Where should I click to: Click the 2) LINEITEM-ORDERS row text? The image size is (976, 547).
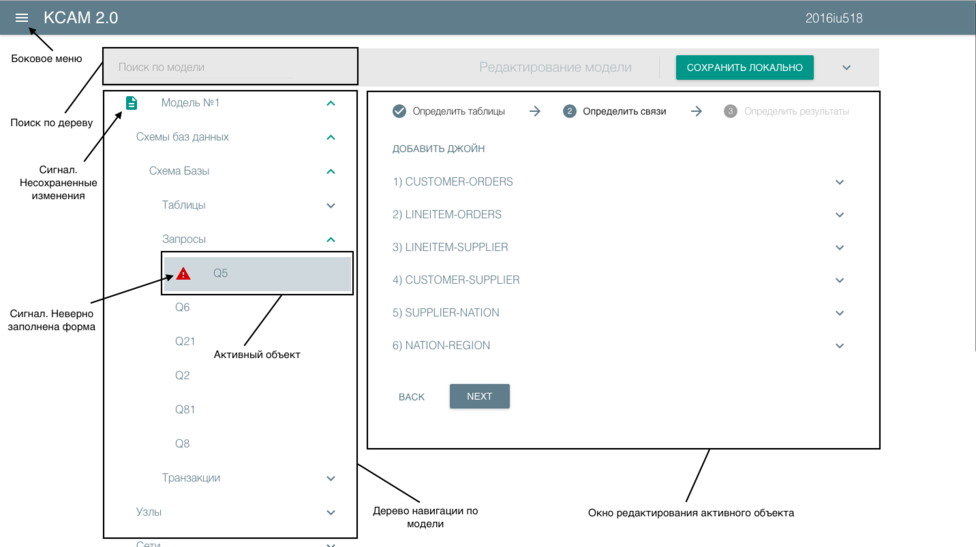click(x=447, y=215)
